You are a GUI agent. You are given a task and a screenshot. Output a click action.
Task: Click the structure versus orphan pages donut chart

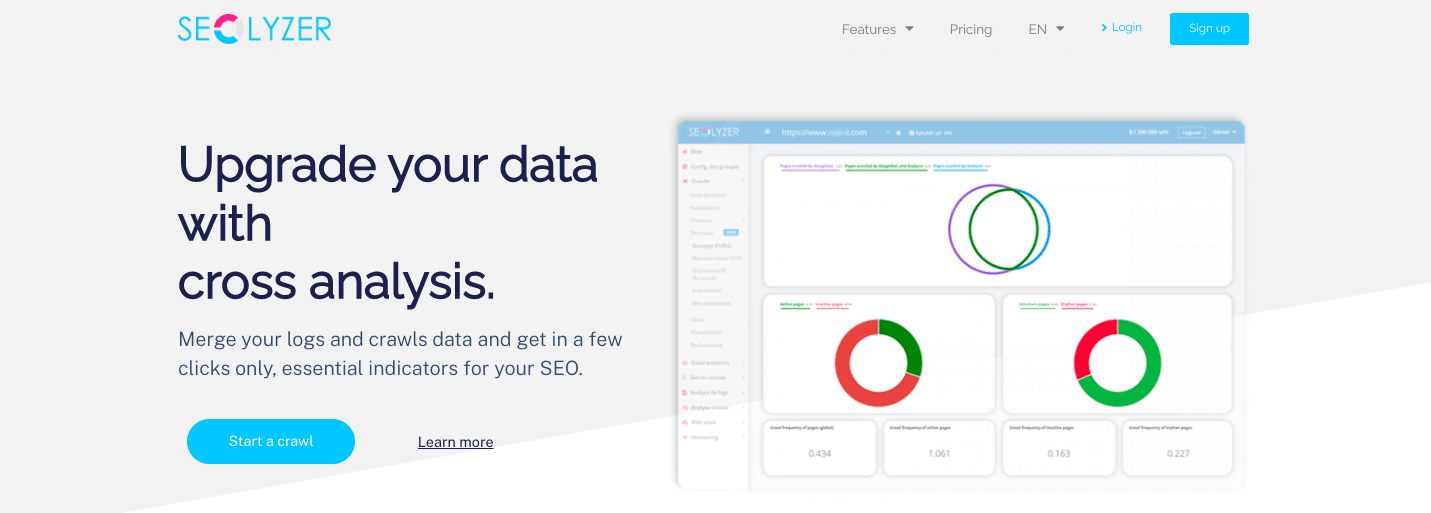[x=1117, y=362]
